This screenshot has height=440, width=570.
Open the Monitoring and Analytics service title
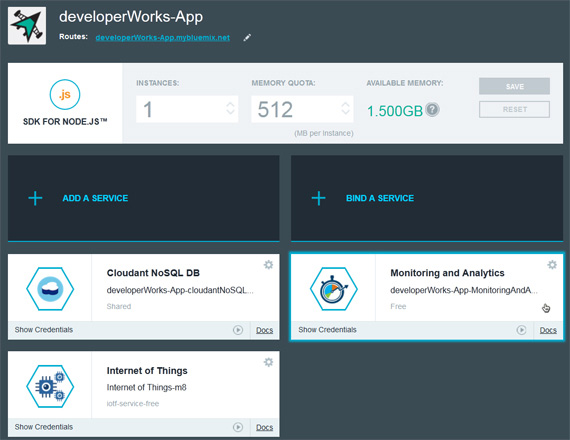447,273
